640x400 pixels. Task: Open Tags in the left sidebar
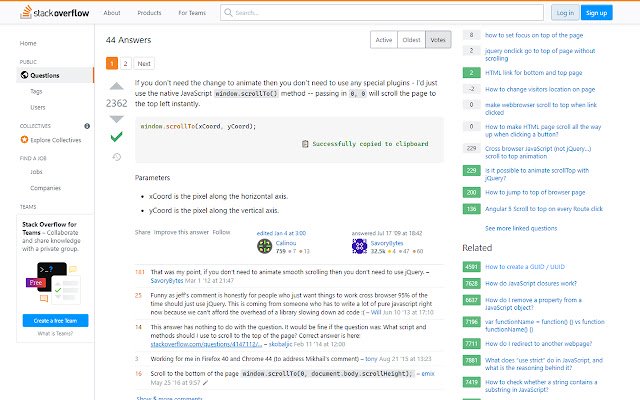(x=36, y=91)
